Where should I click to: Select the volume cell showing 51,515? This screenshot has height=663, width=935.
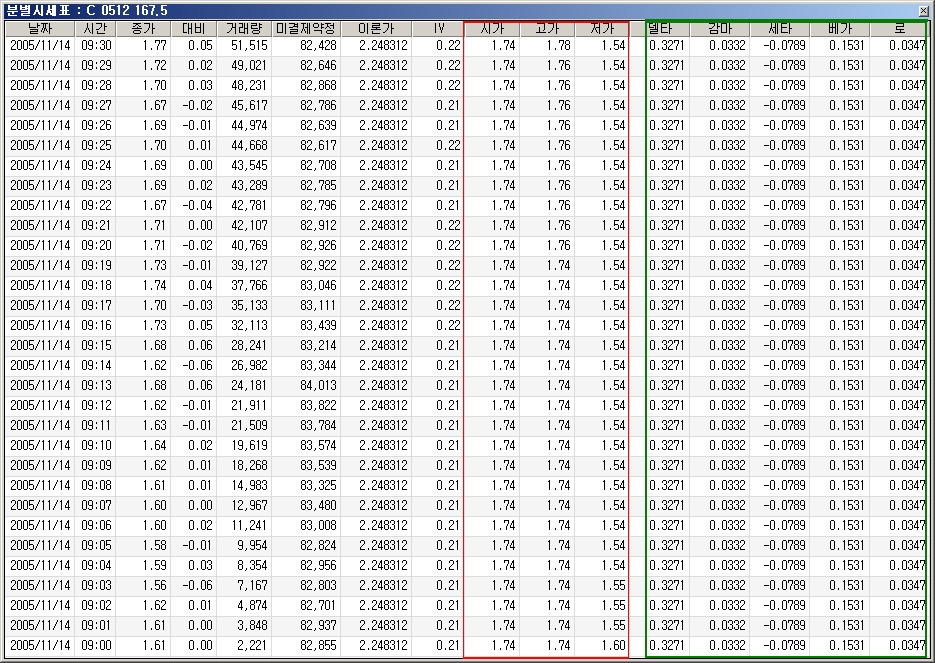244,45
